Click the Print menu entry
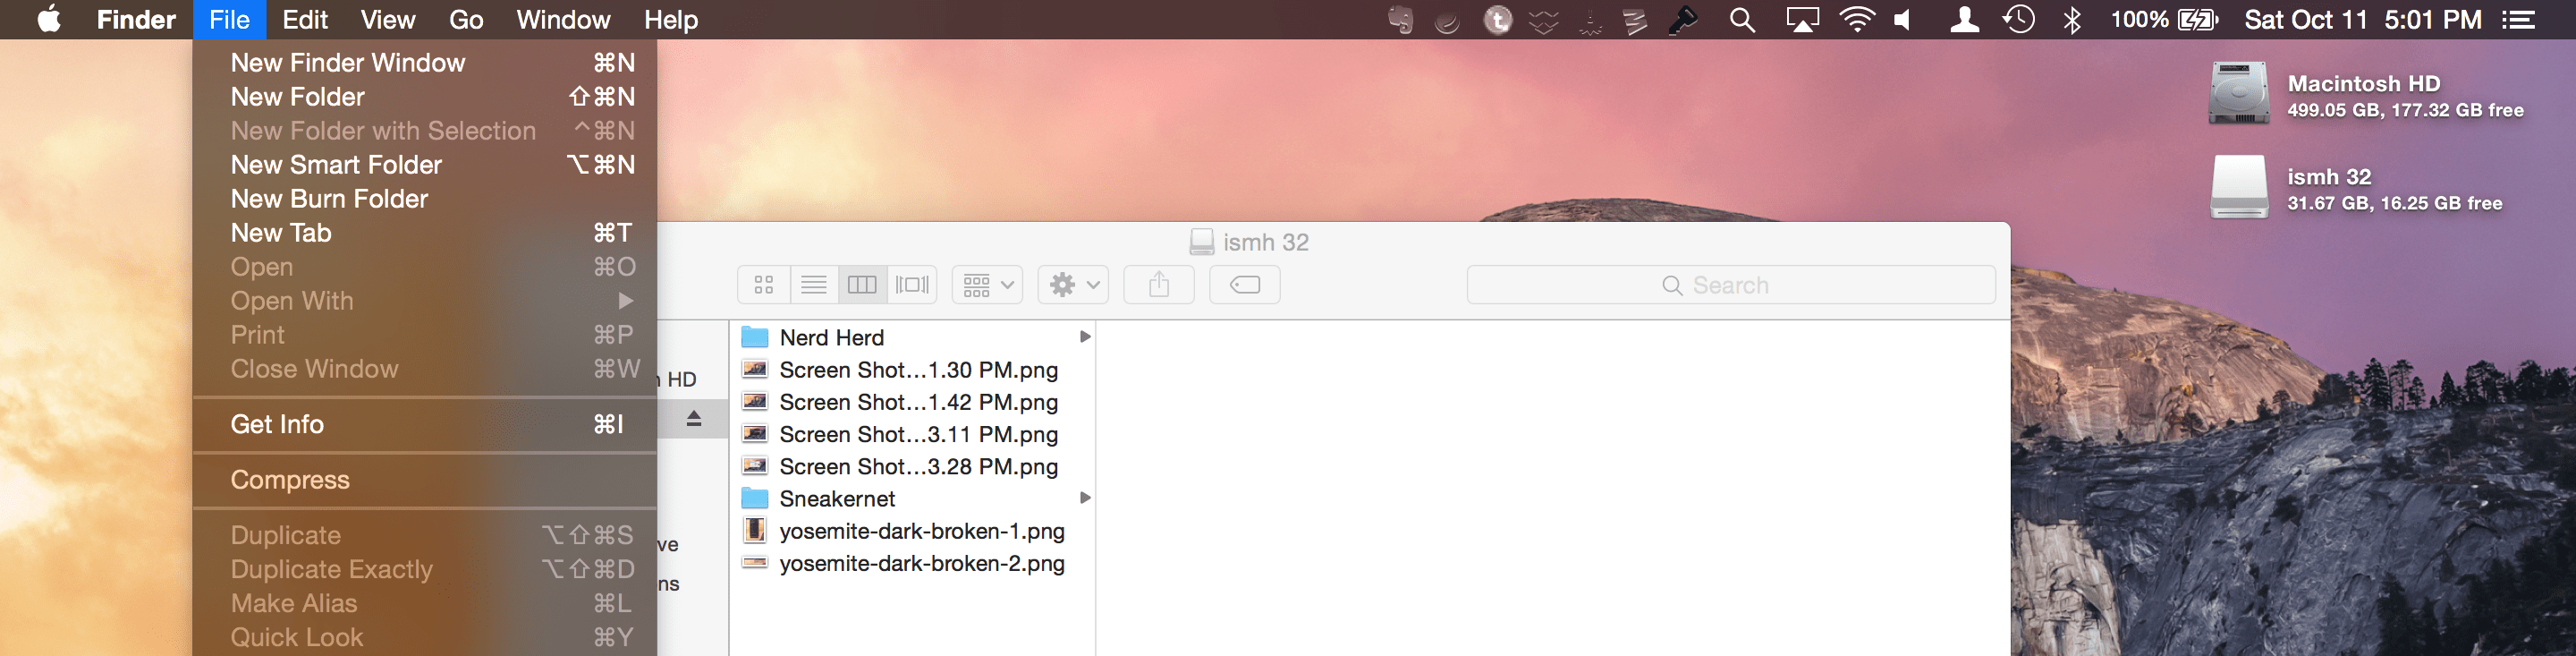This screenshot has height=656, width=2576. (x=425, y=335)
